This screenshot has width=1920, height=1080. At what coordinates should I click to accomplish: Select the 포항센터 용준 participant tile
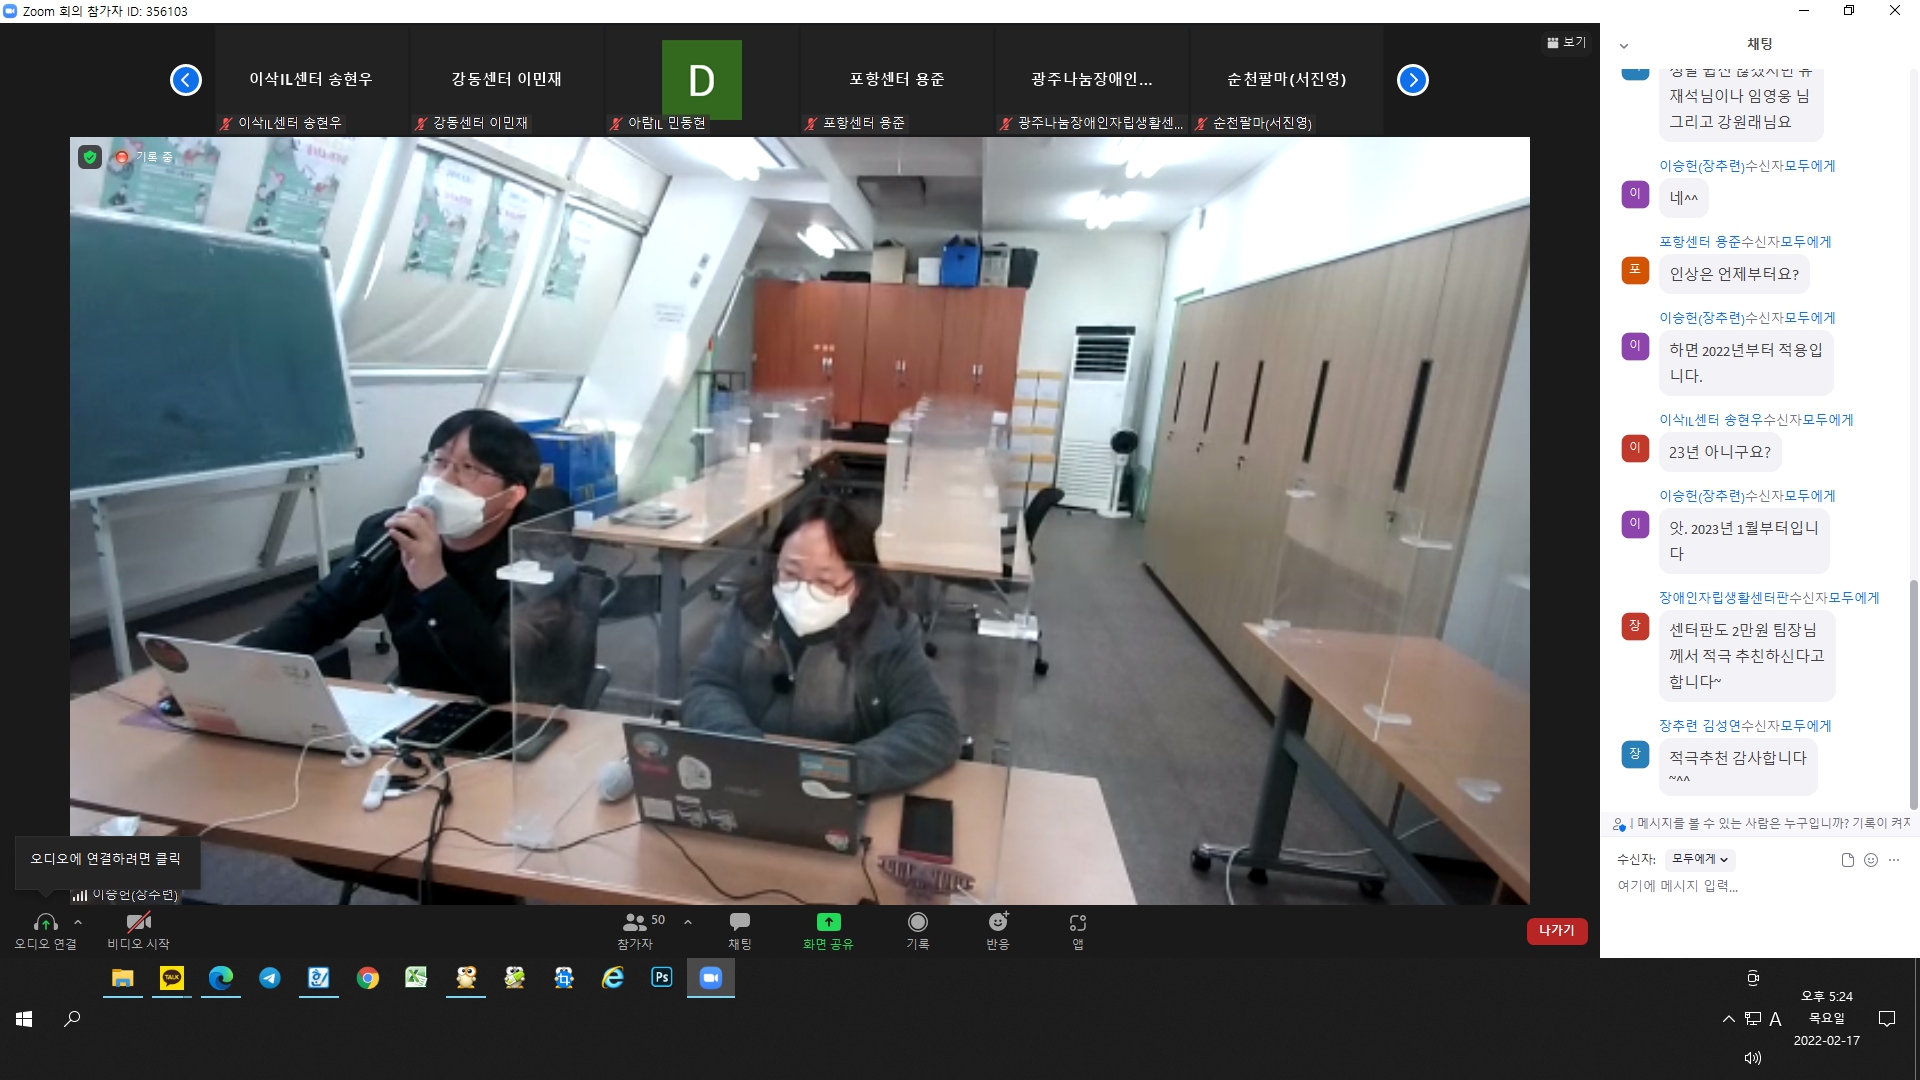pyautogui.click(x=896, y=80)
